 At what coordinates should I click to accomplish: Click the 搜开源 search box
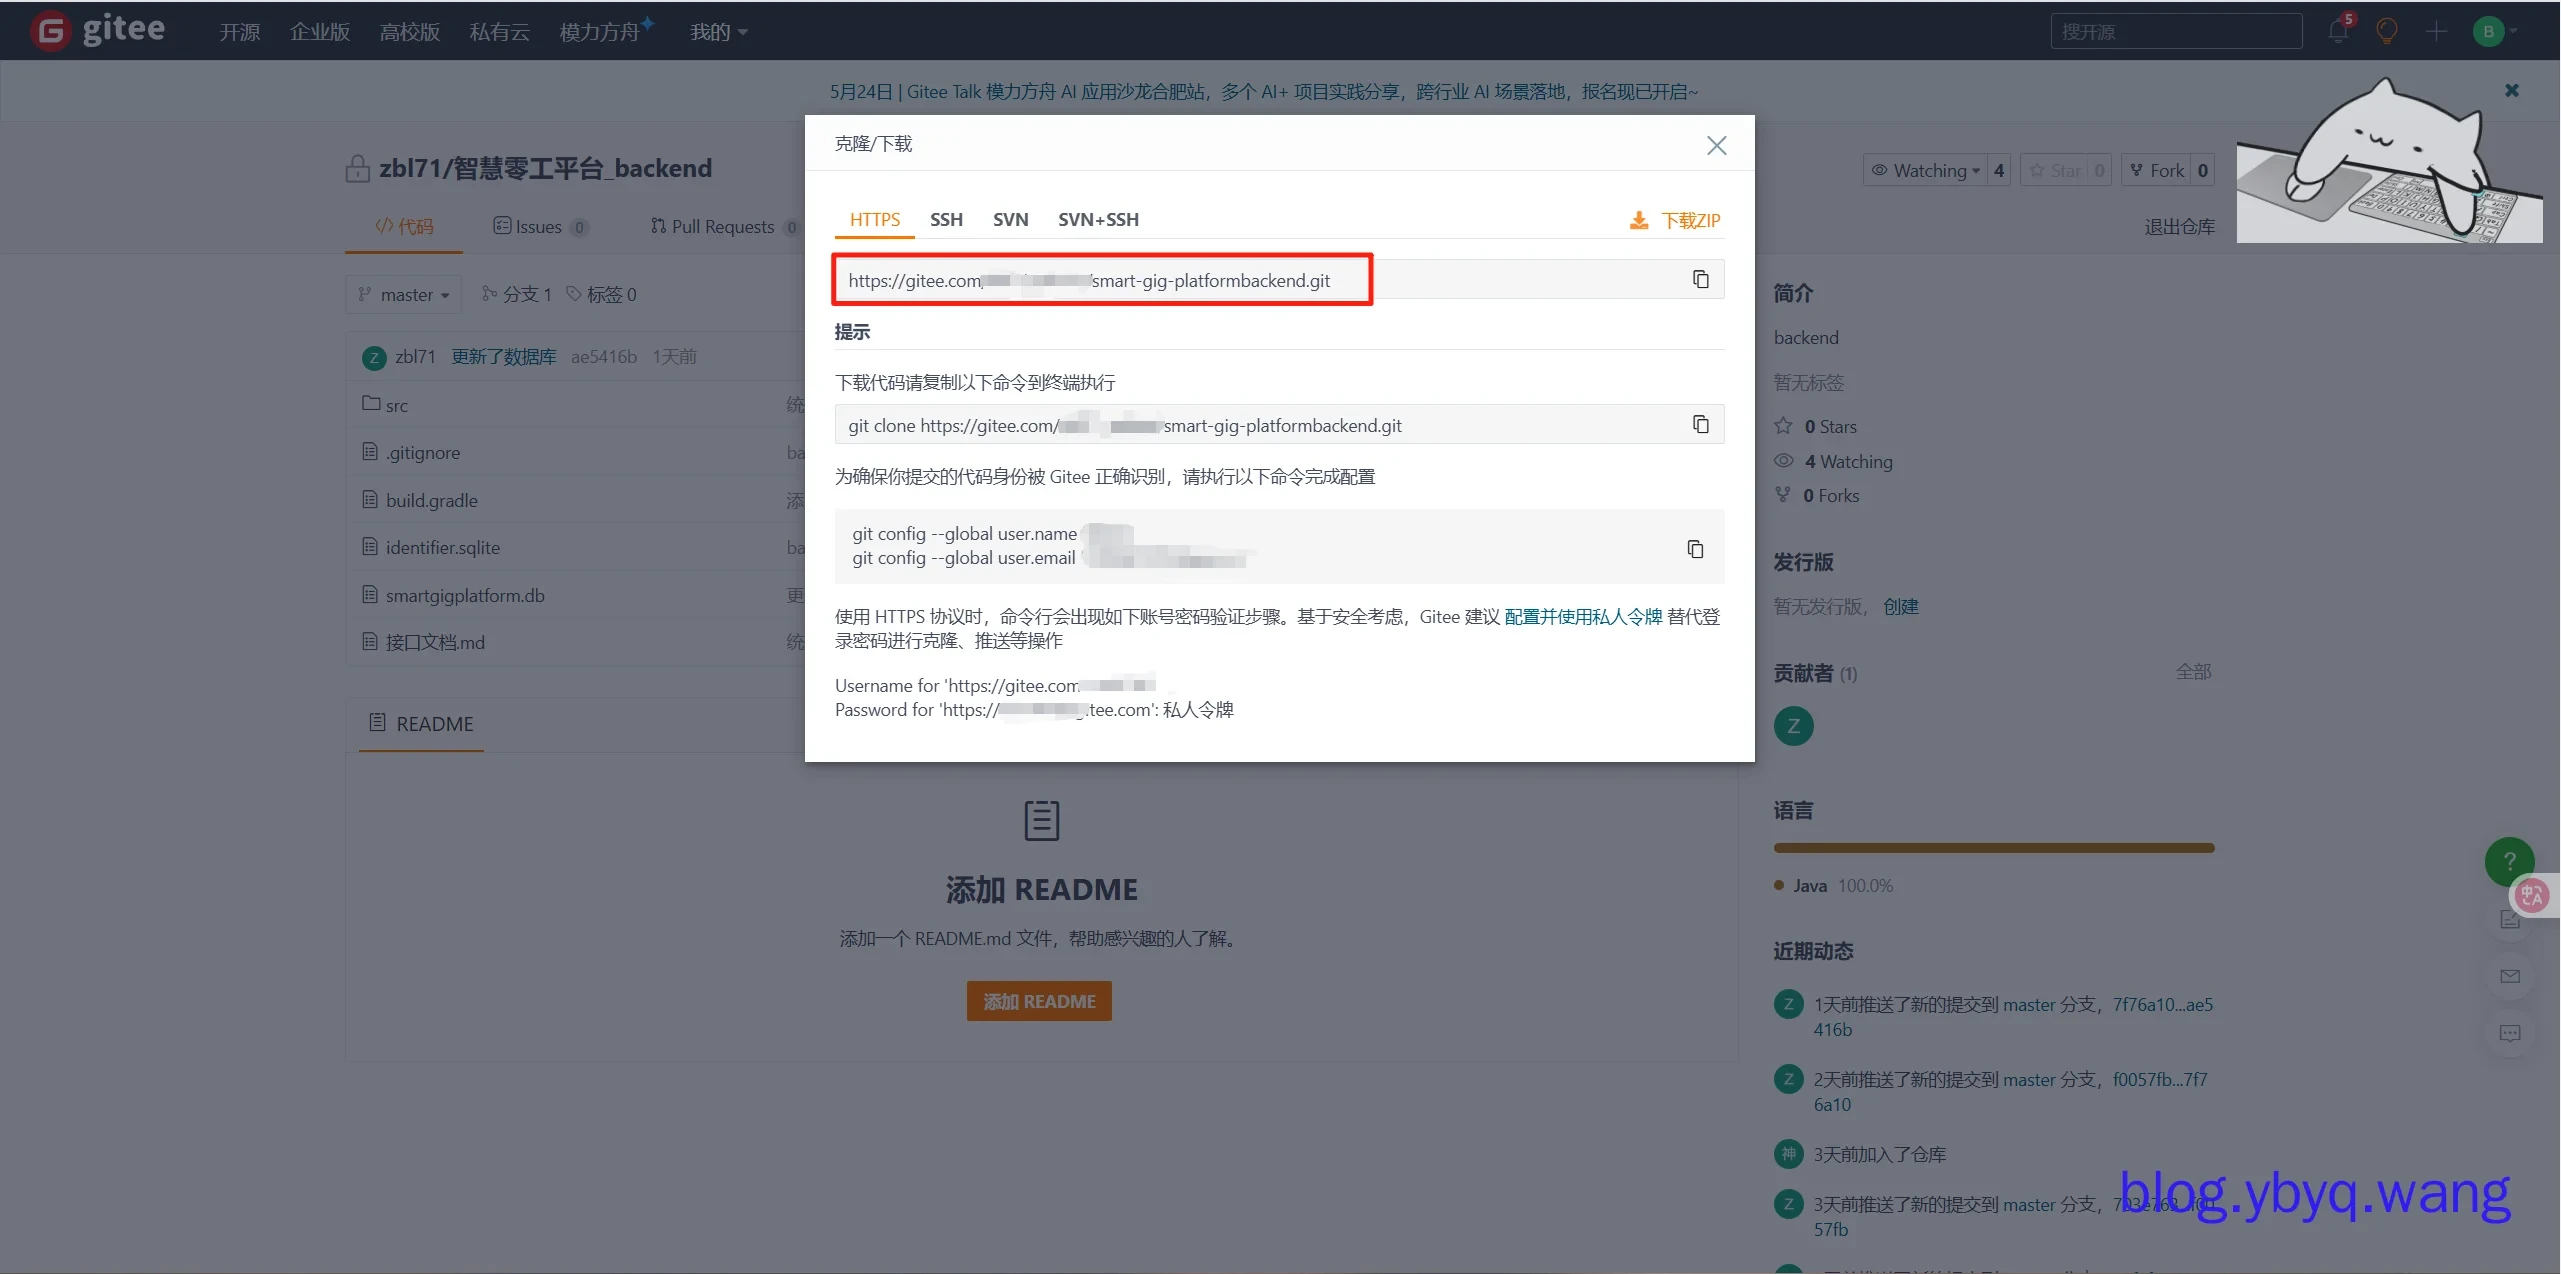pos(2176,31)
